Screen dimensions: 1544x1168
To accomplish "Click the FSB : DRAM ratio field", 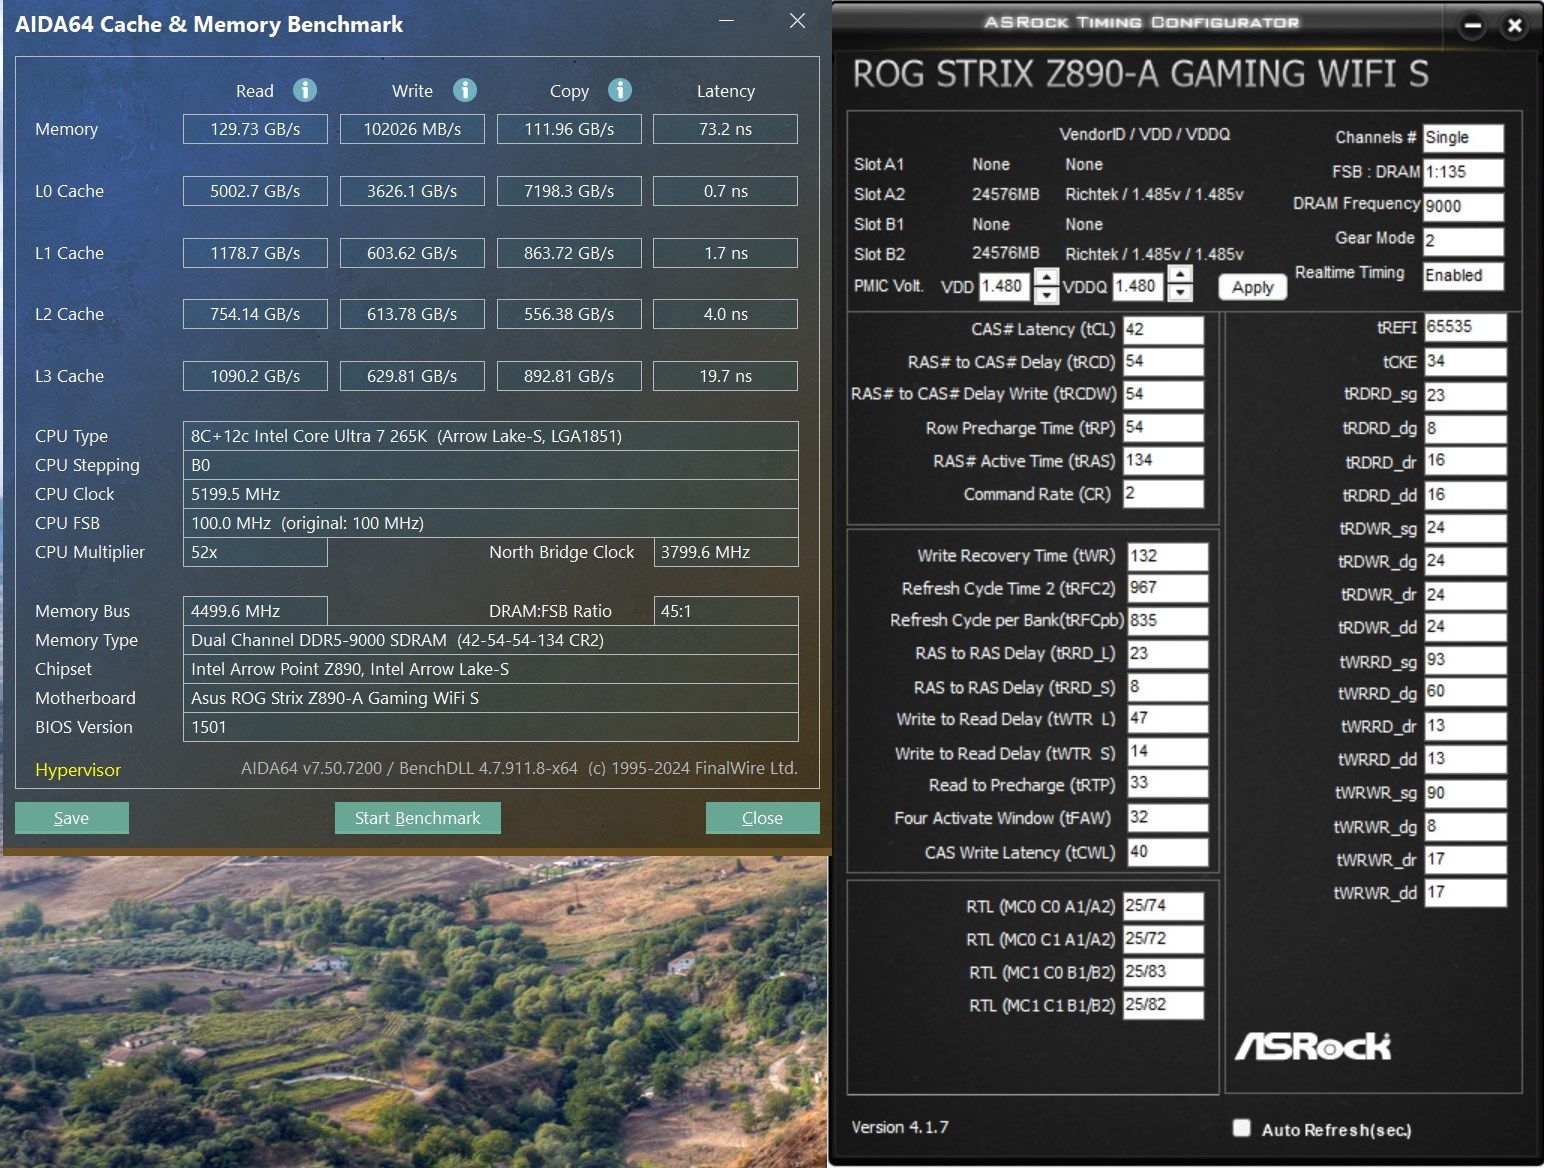I will click(1463, 172).
